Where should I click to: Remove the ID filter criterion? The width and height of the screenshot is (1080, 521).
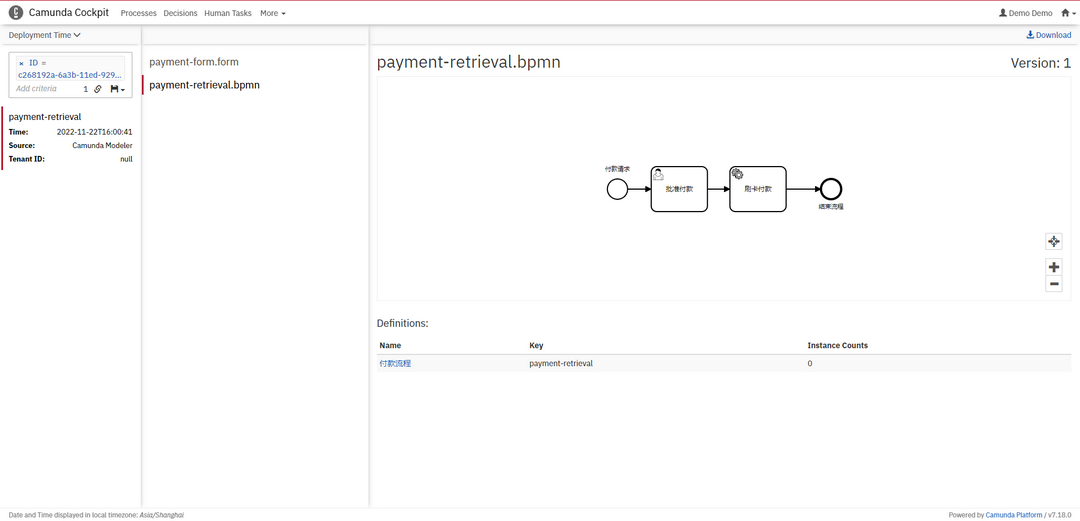(21, 63)
